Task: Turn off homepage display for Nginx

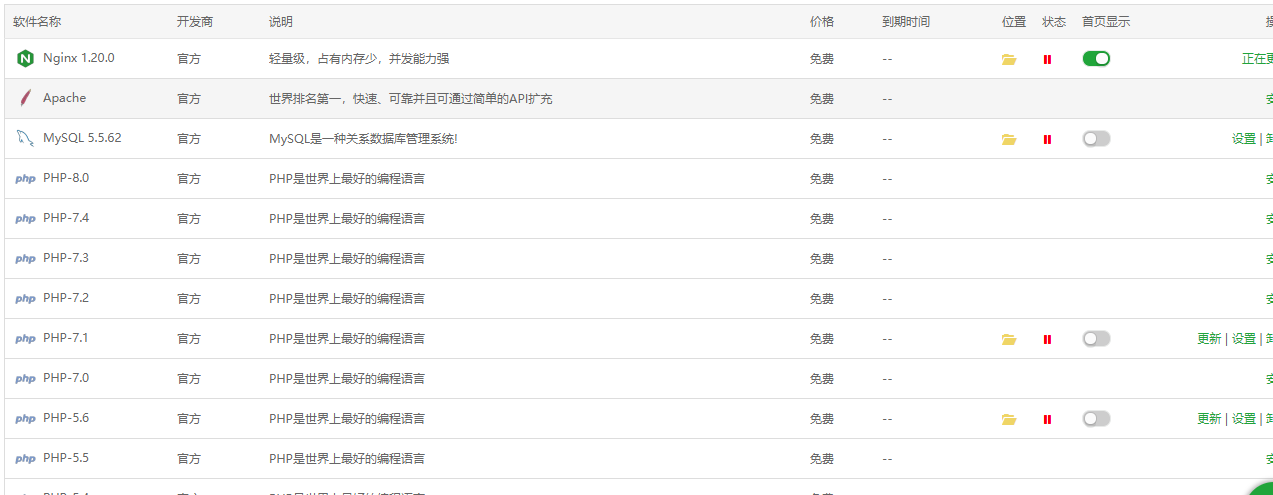Action: (x=1096, y=59)
